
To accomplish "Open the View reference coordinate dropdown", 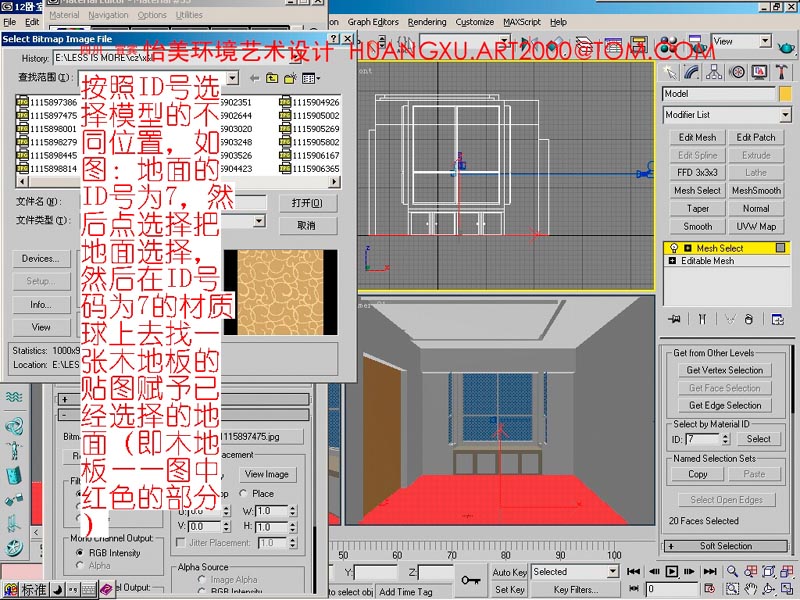I will (765, 41).
